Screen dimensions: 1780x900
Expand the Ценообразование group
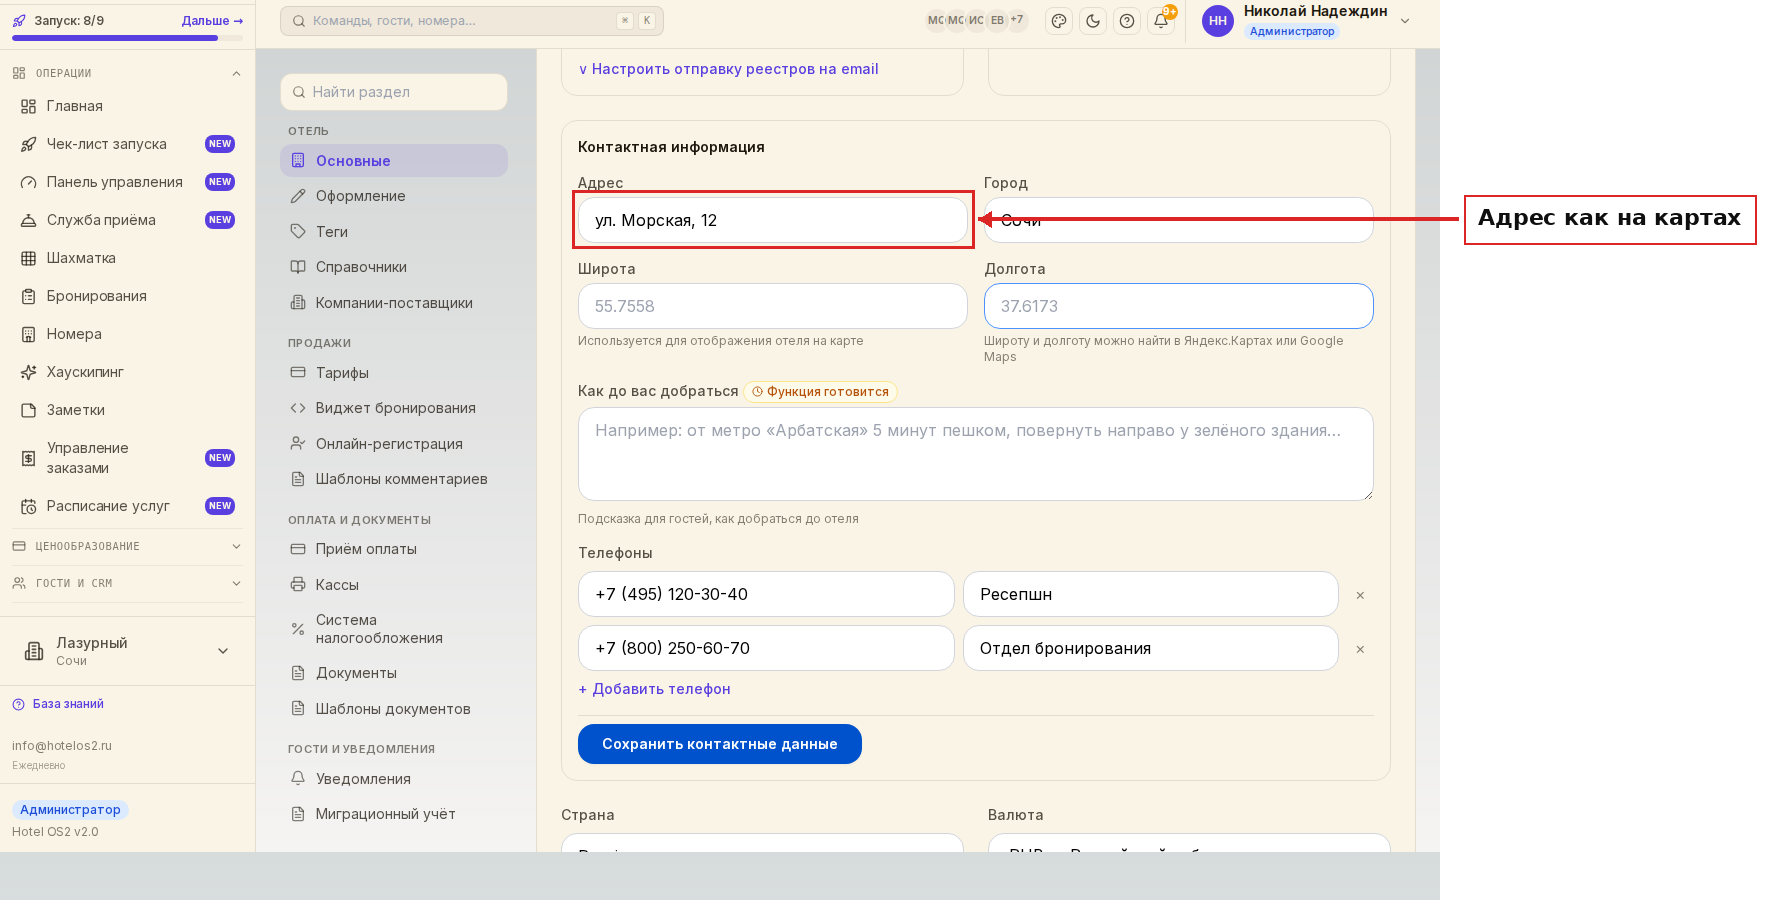click(x=127, y=546)
